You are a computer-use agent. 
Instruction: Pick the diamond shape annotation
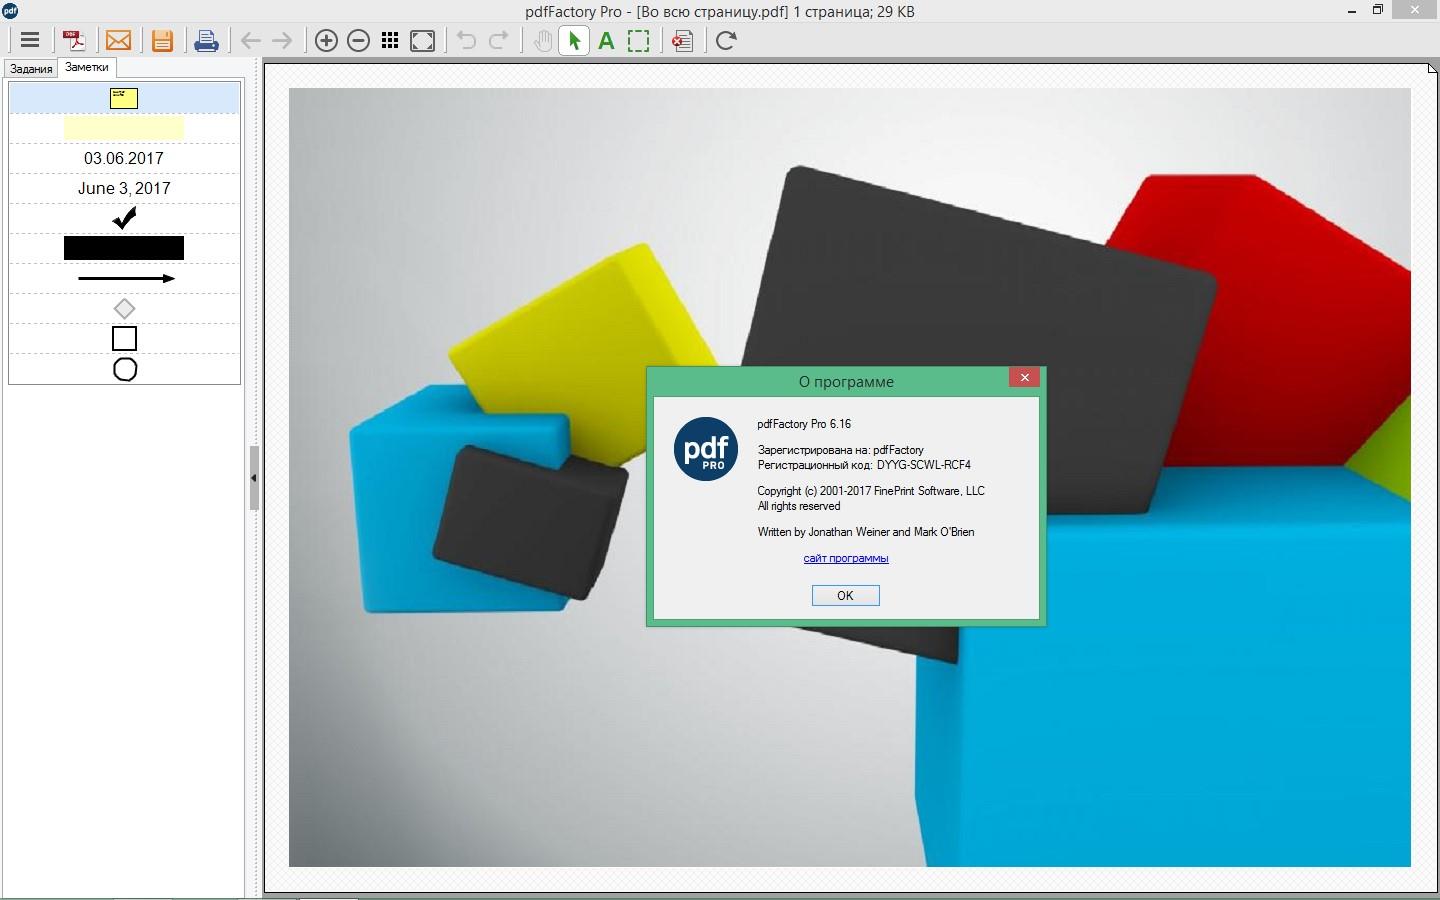point(124,308)
